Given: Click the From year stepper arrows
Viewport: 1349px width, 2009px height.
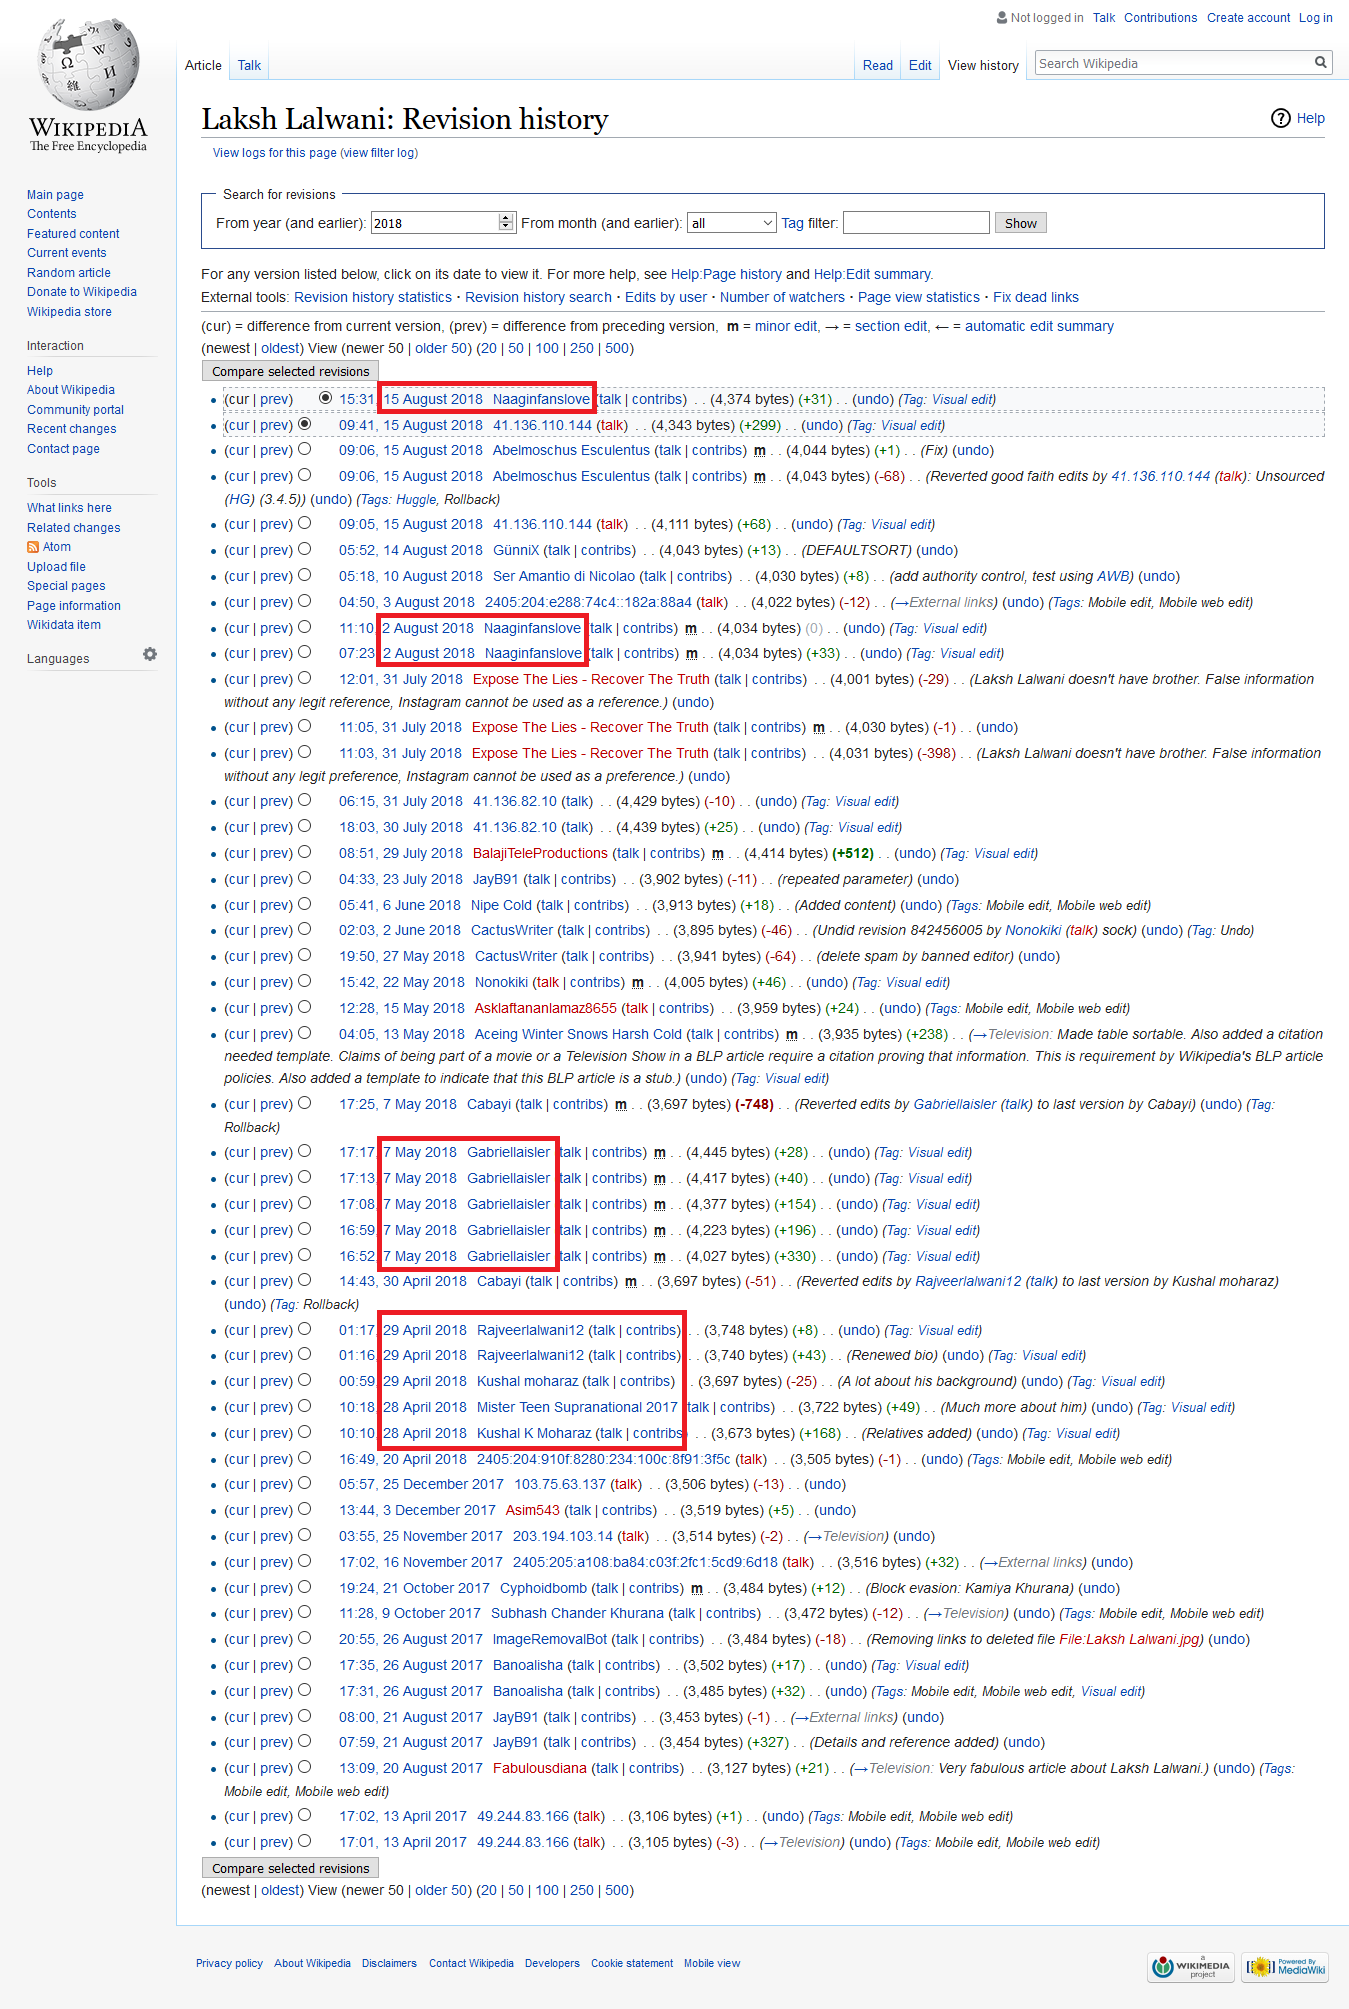Looking at the screenshot, I should pos(506,222).
